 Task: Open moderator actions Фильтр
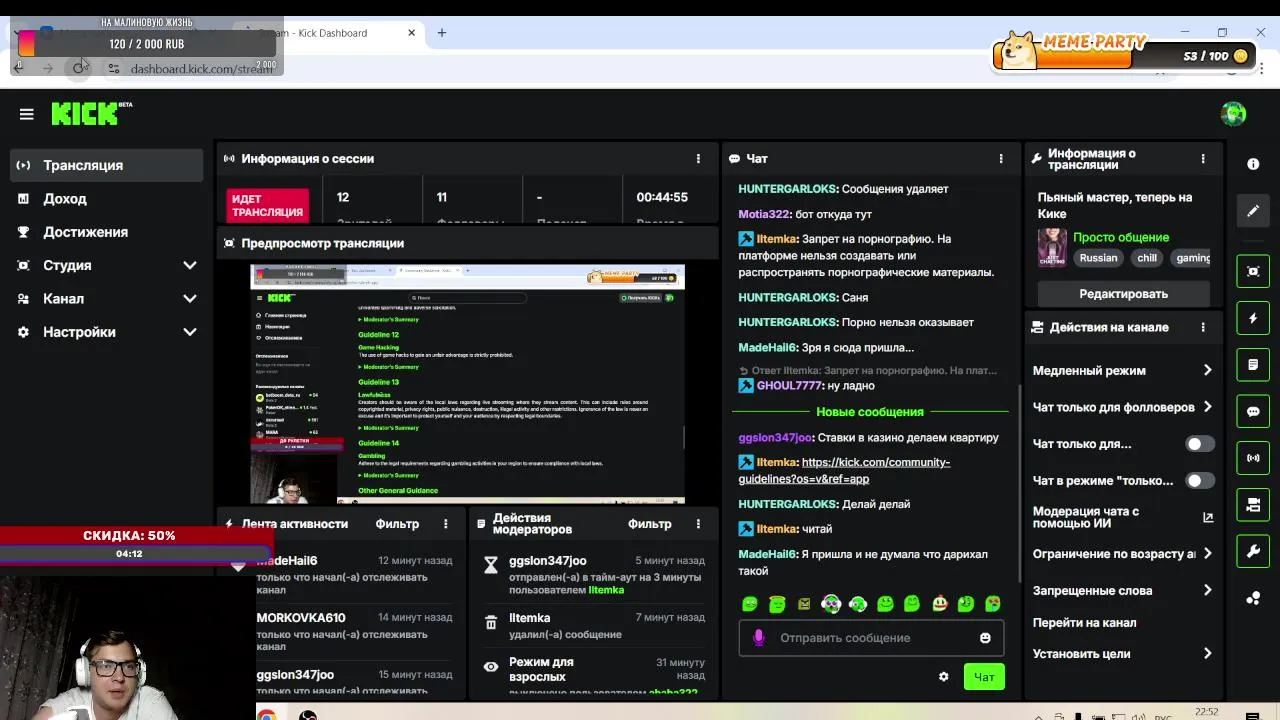click(x=650, y=524)
